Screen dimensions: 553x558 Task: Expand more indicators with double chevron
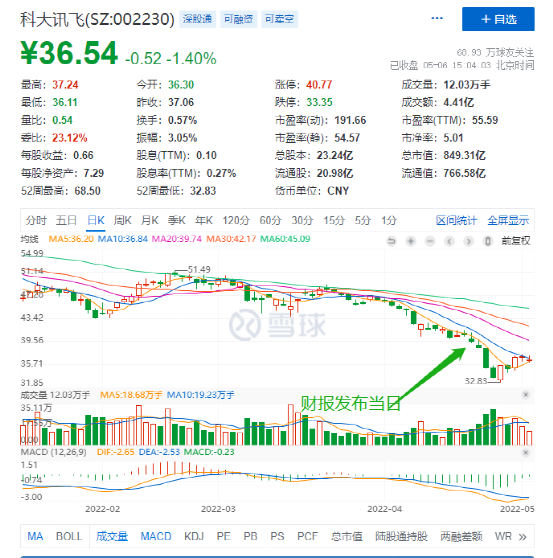click(522, 537)
